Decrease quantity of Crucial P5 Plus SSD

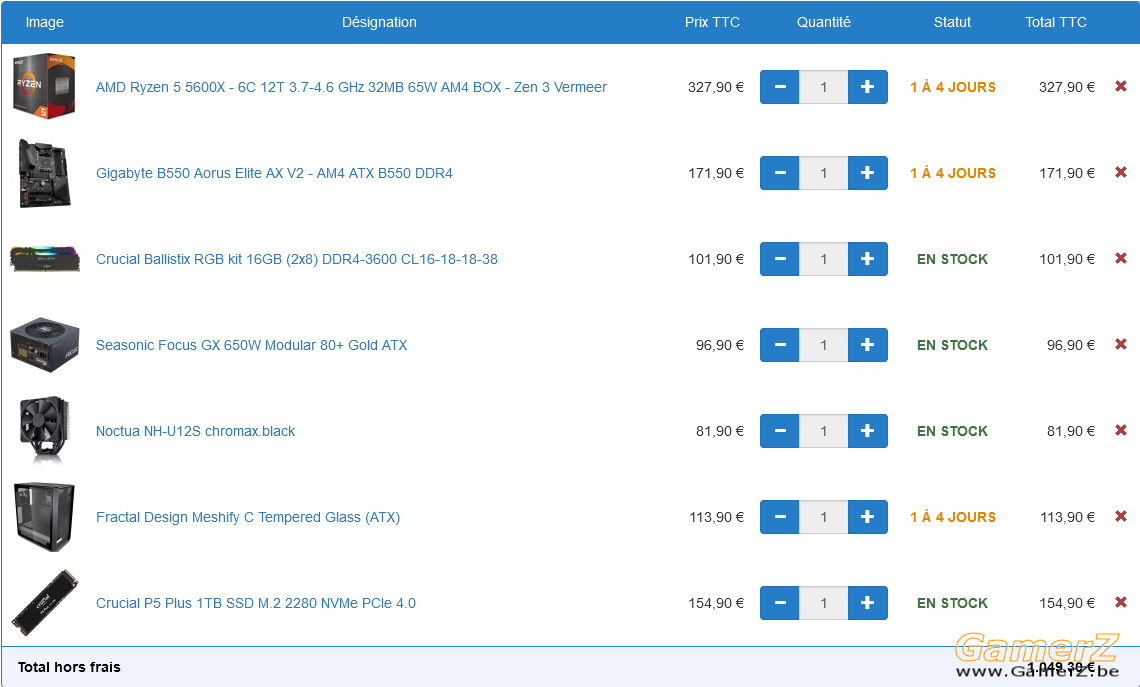pyautogui.click(x=780, y=603)
